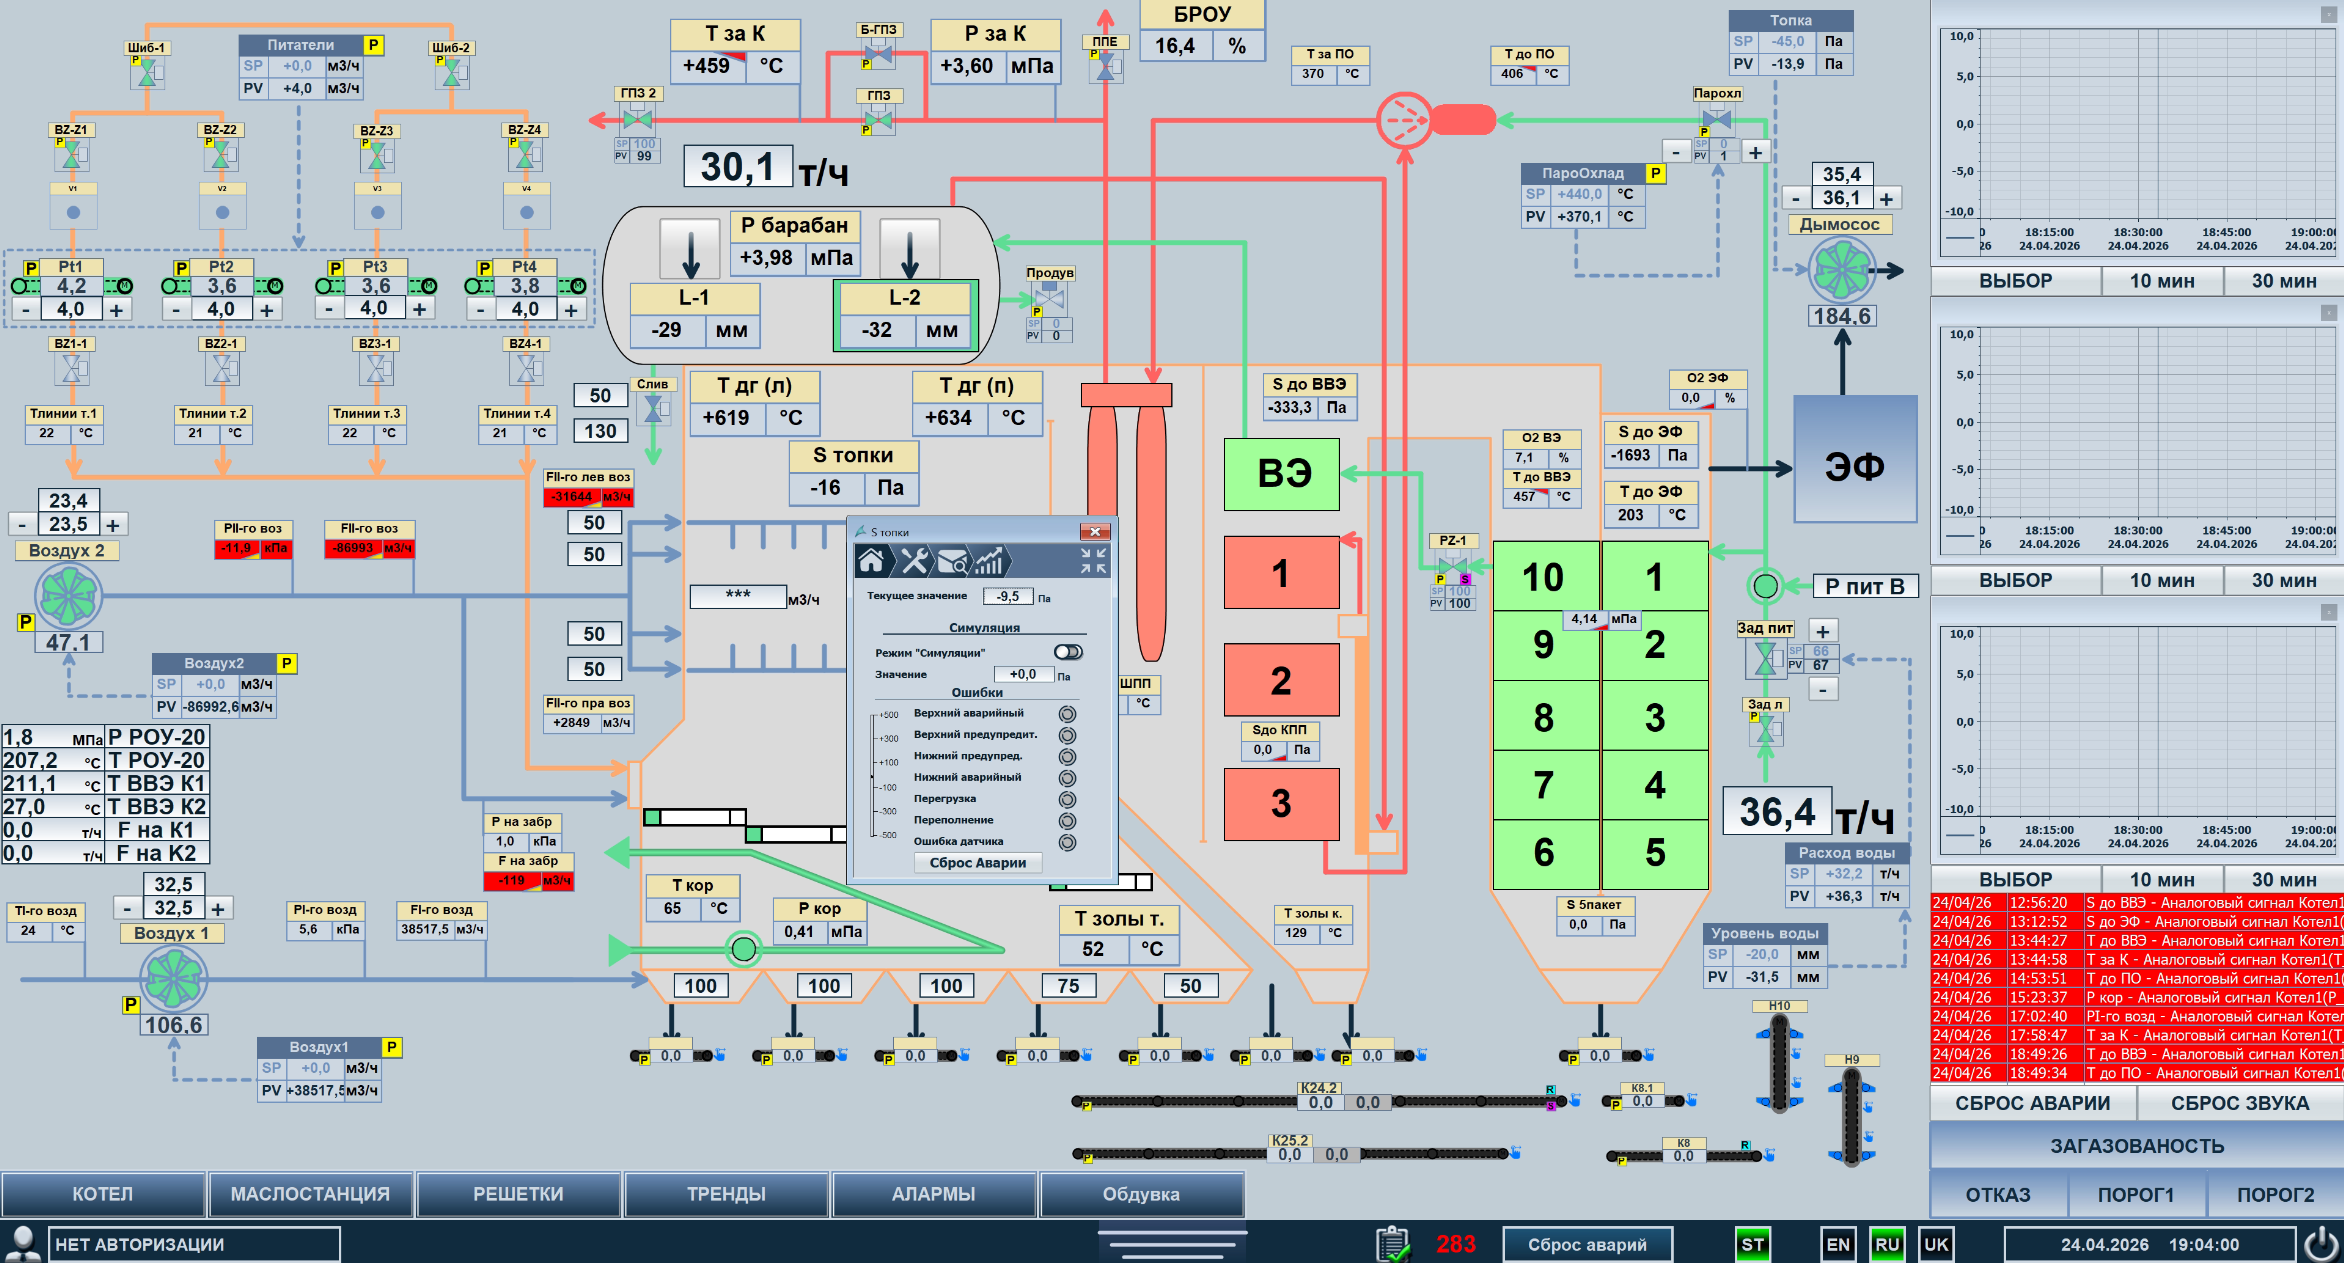Image resolution: width=2344 pixels, height=1263 pixels.
Task: Switch to the Обдувка screen
Action: pos(1141,1194)
